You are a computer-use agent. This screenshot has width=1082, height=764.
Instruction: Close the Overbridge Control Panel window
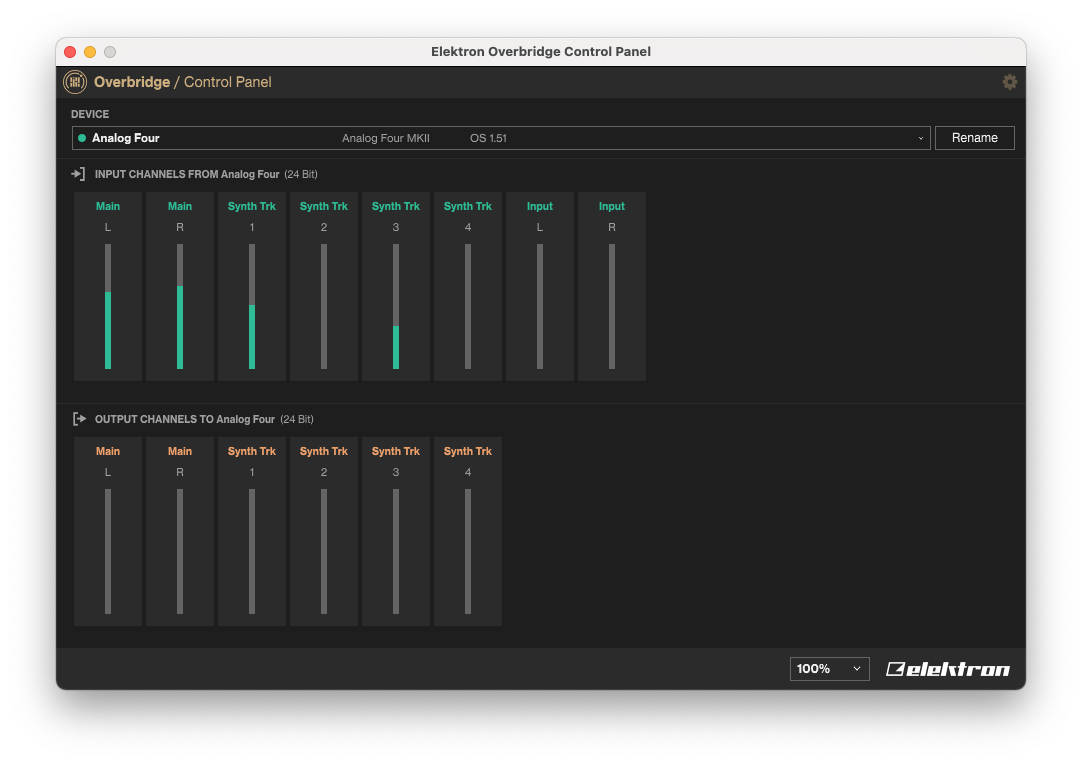coord(70,52)
